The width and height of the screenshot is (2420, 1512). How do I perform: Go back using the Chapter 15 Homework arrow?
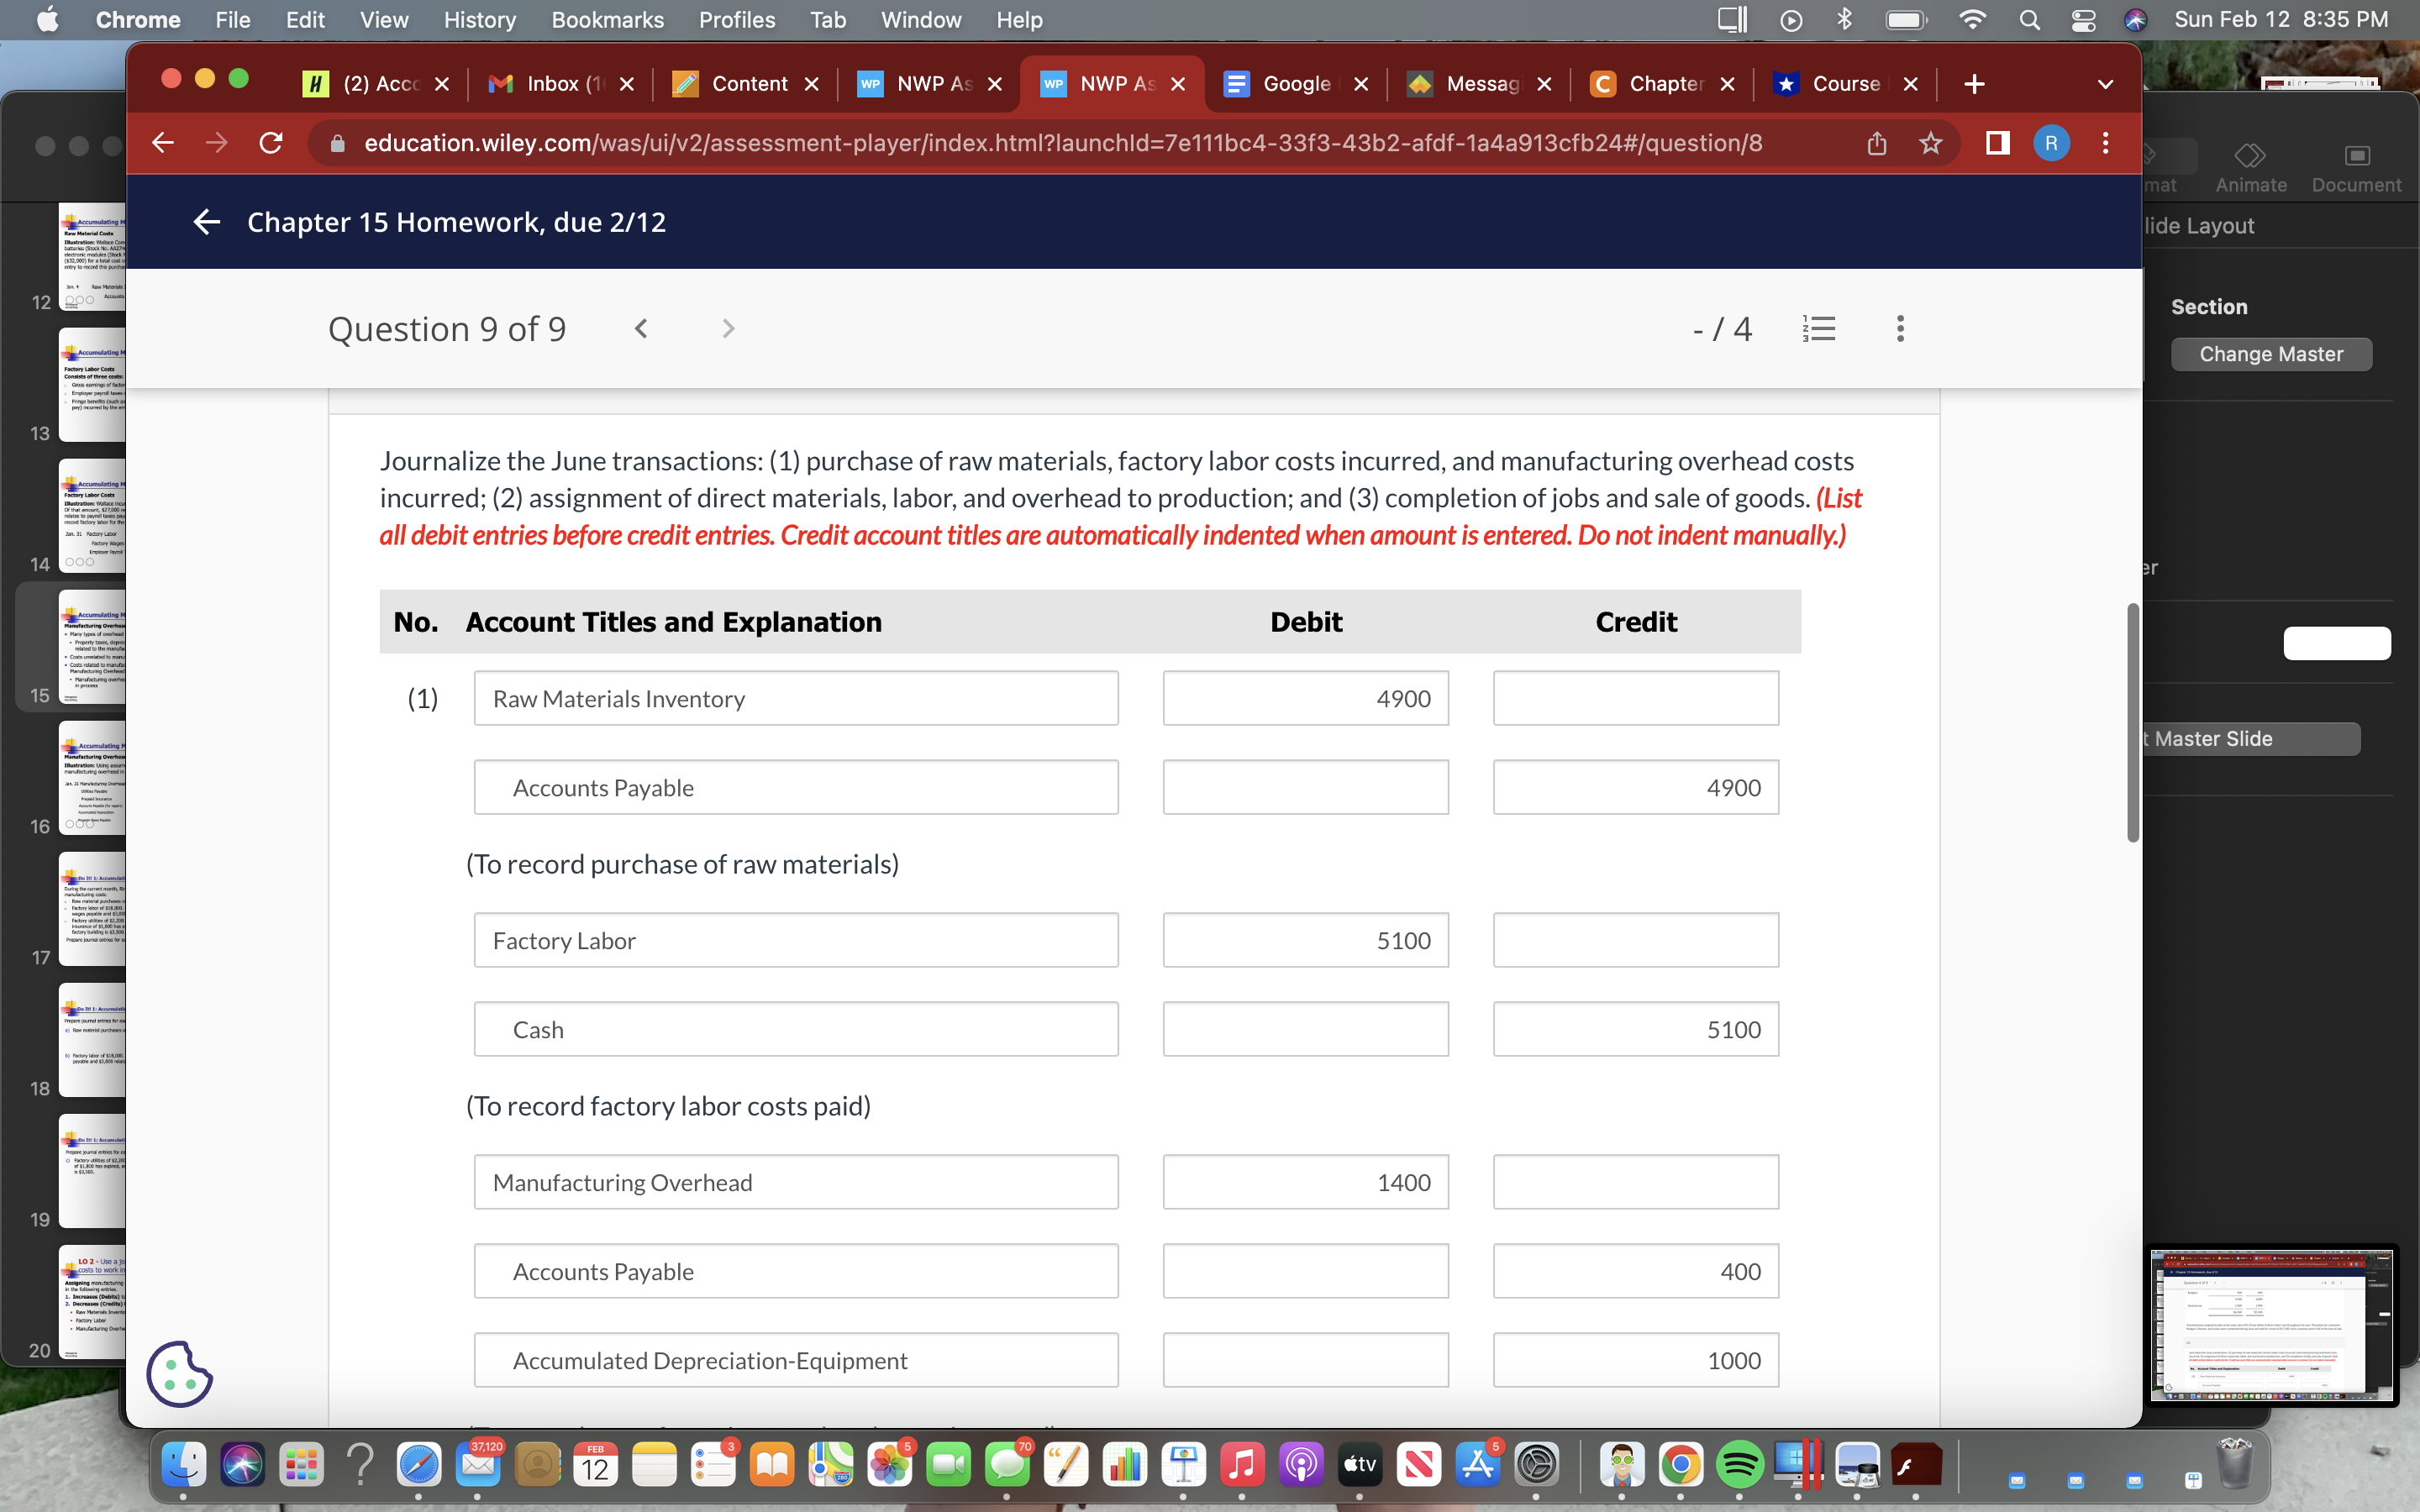pos(206,222)
